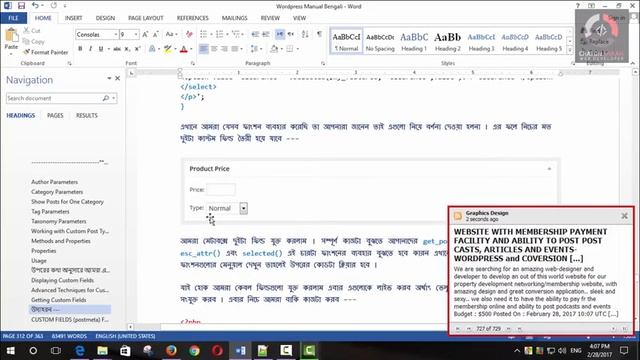This screenshot has height=360, width=640.
Task: Click the Grow Font icon
Action: pos(145,35)
